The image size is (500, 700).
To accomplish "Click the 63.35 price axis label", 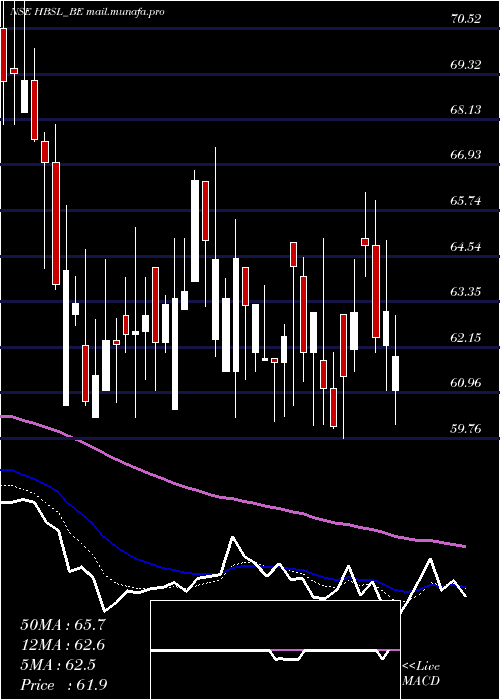I will point(466,292).
